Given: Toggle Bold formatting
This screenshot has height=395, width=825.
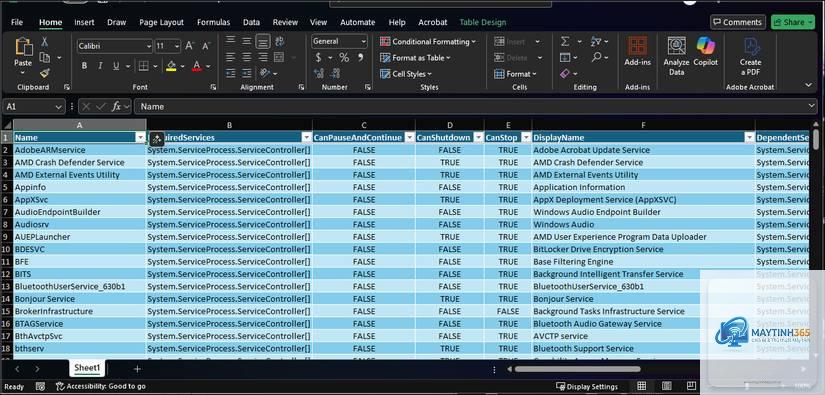Looking at the screenshot, I should click(x=84, y=66).
